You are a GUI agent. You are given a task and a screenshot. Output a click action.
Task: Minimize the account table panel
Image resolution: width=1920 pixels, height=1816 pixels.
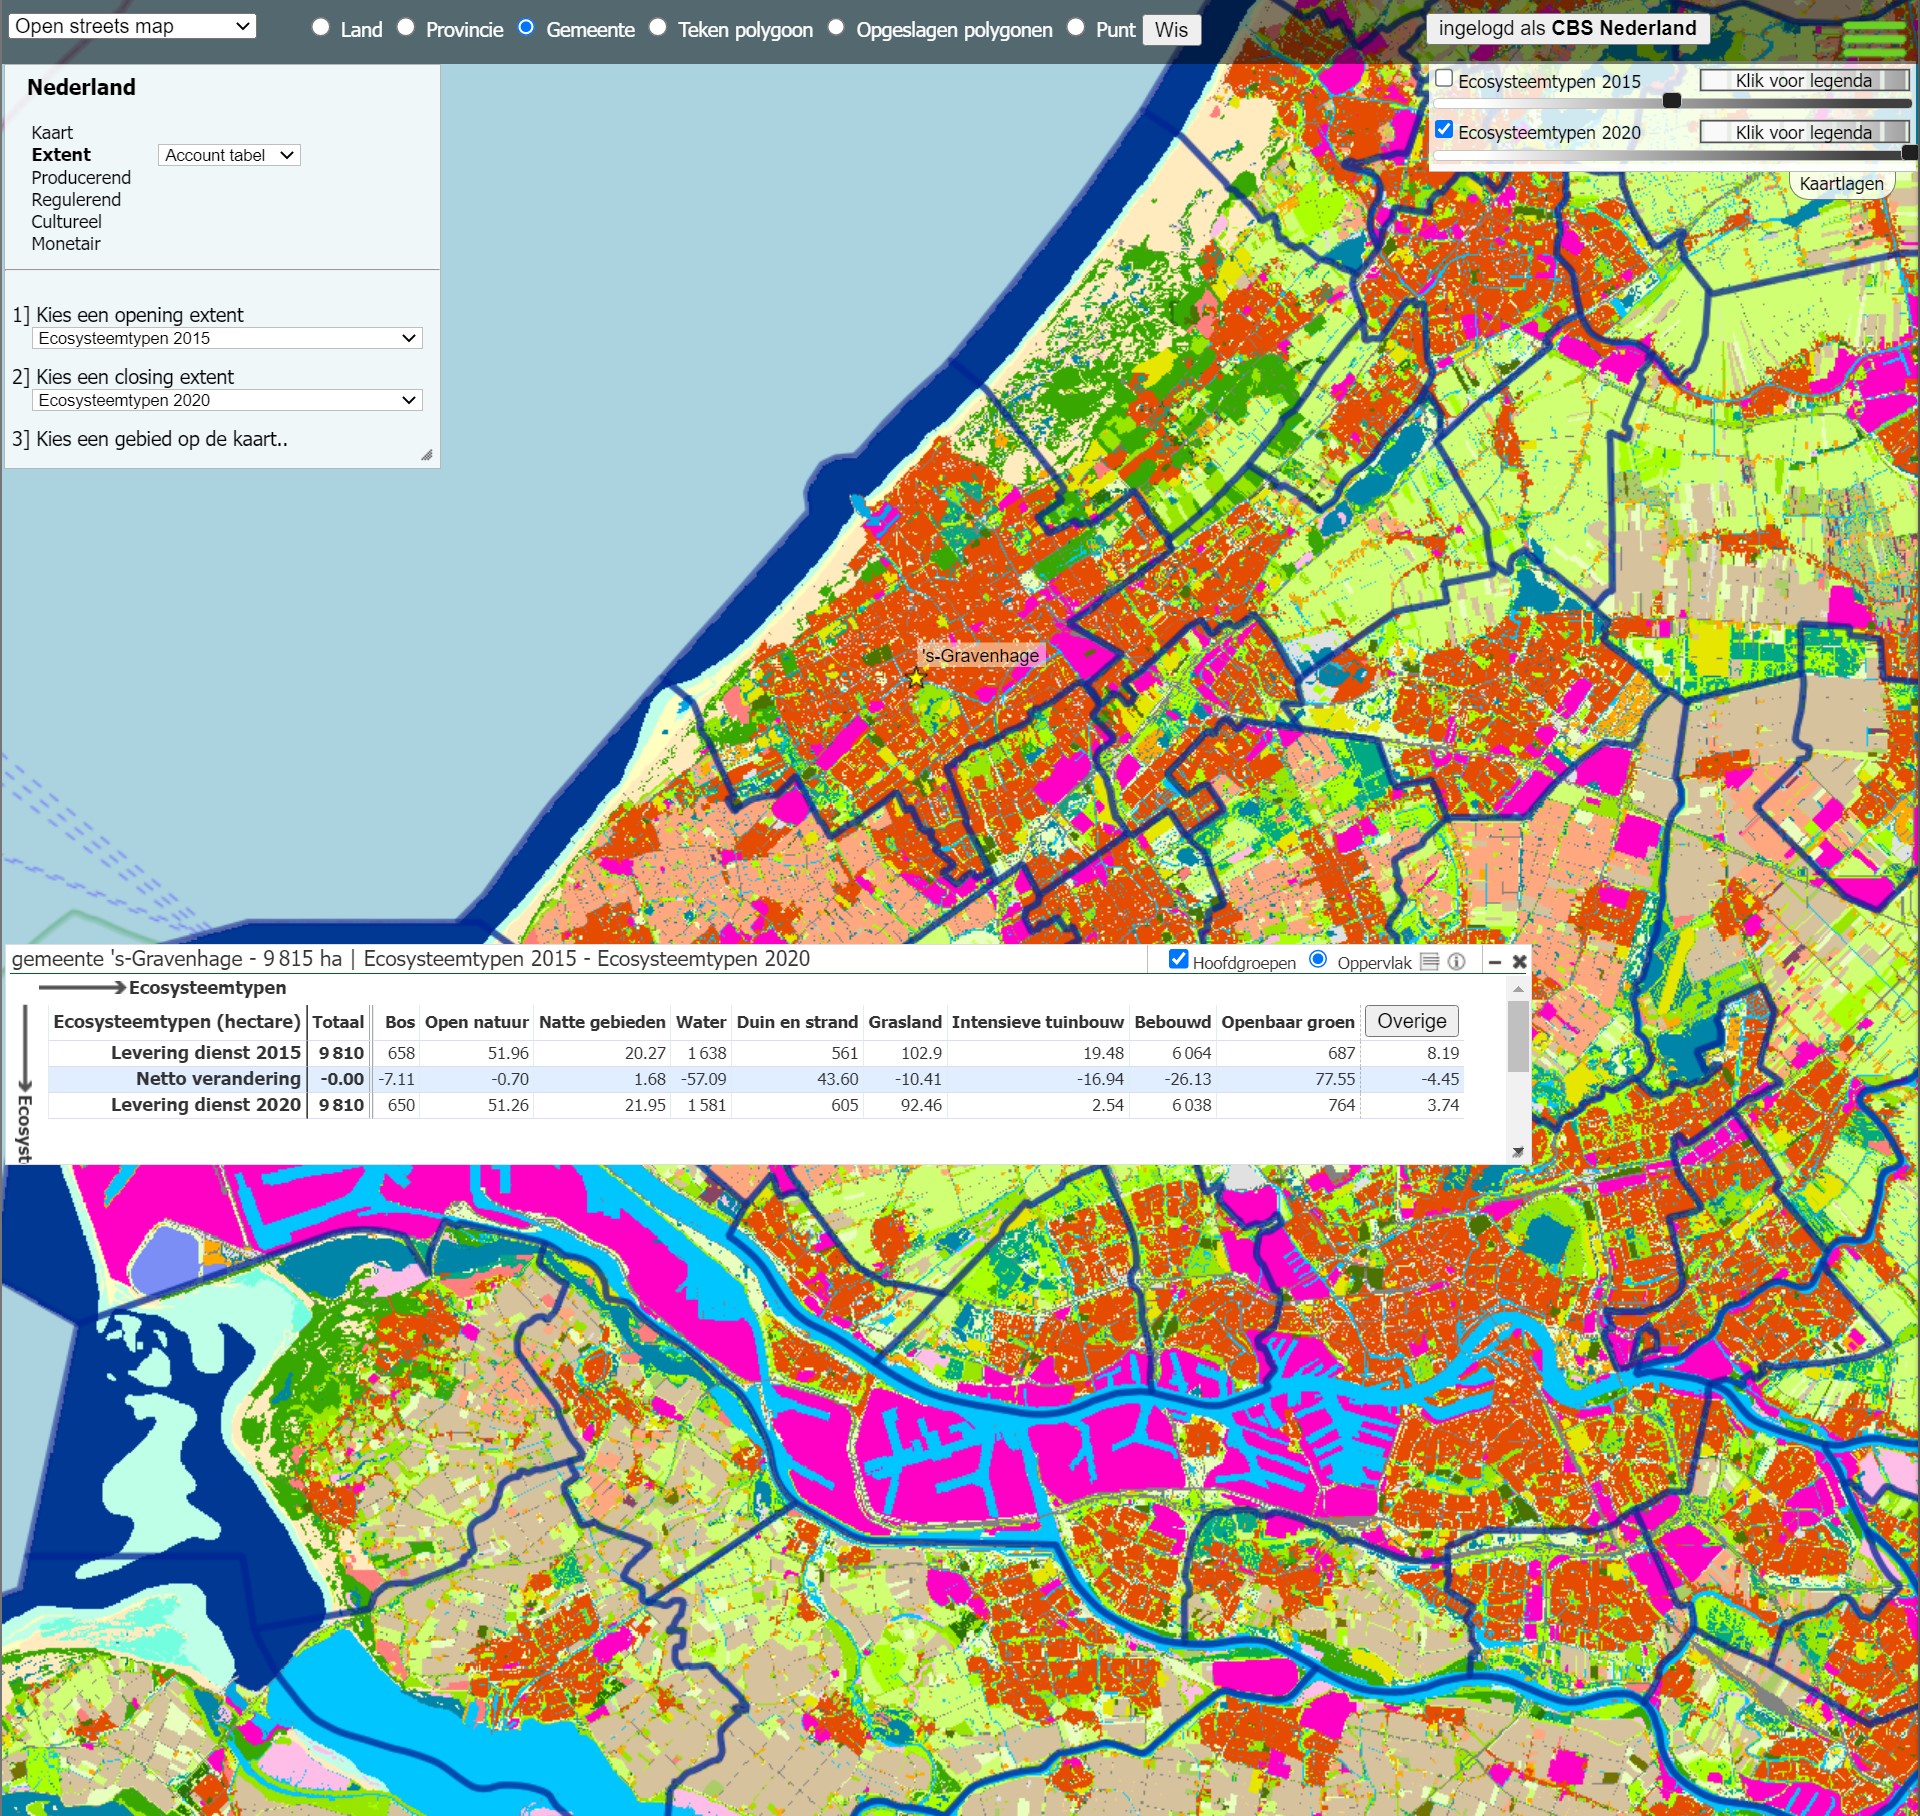[x=1495, y=962]
